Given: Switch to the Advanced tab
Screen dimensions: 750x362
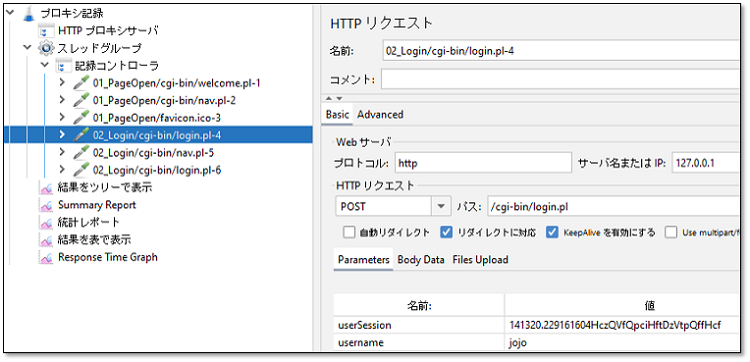Looking at the screenshot, I should (x=380, y=115).
